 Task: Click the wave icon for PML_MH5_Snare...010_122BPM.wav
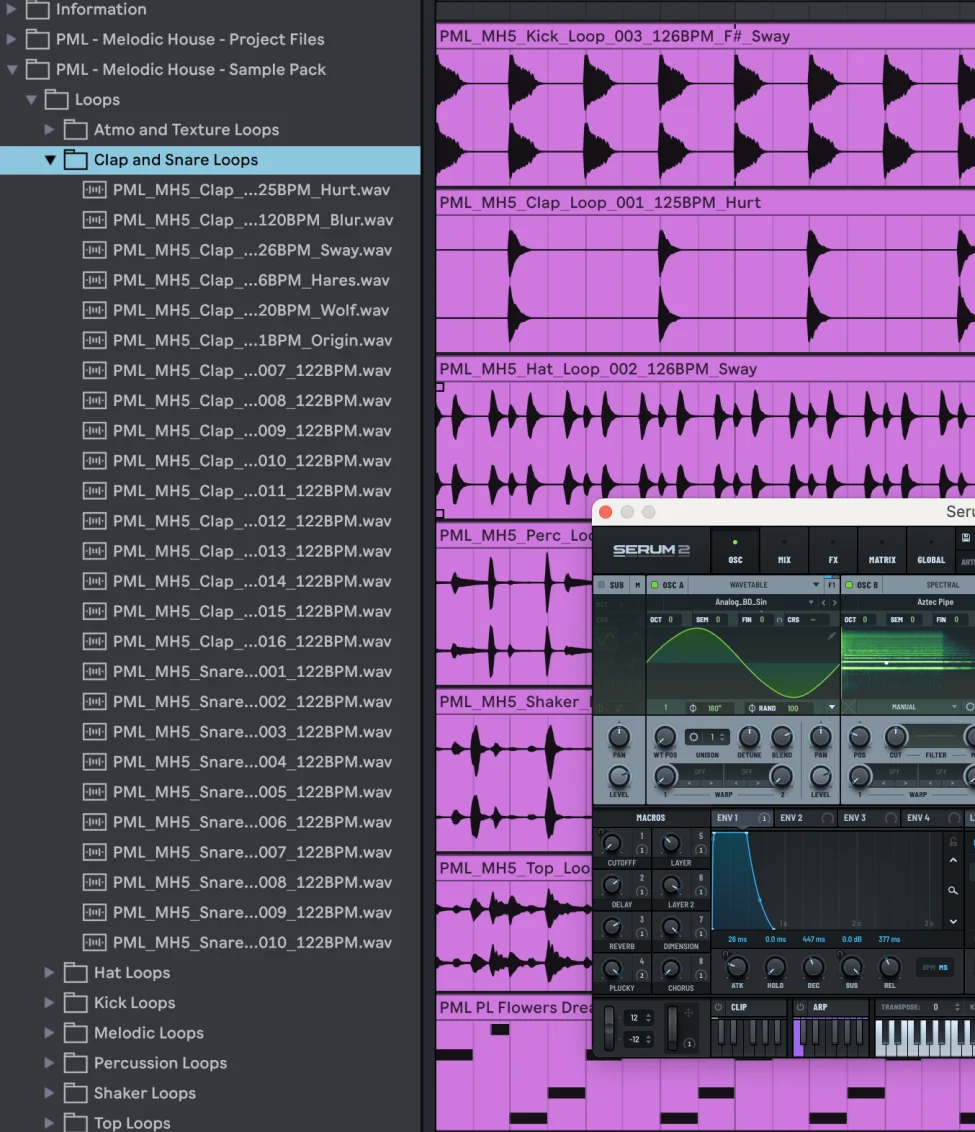(x=94, y=943)
